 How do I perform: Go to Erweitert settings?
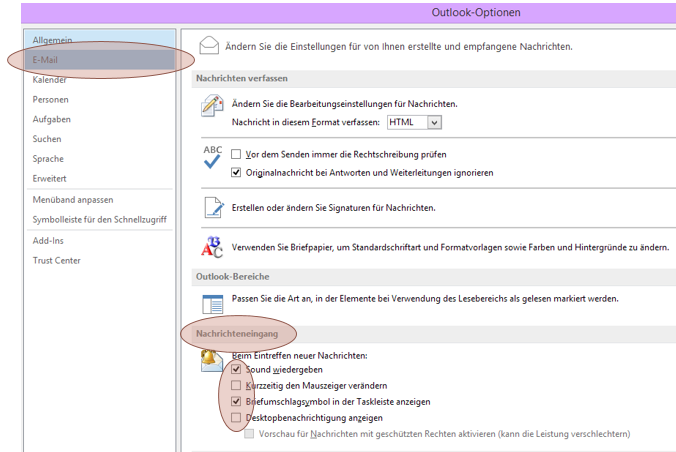(x=51, y=178)
